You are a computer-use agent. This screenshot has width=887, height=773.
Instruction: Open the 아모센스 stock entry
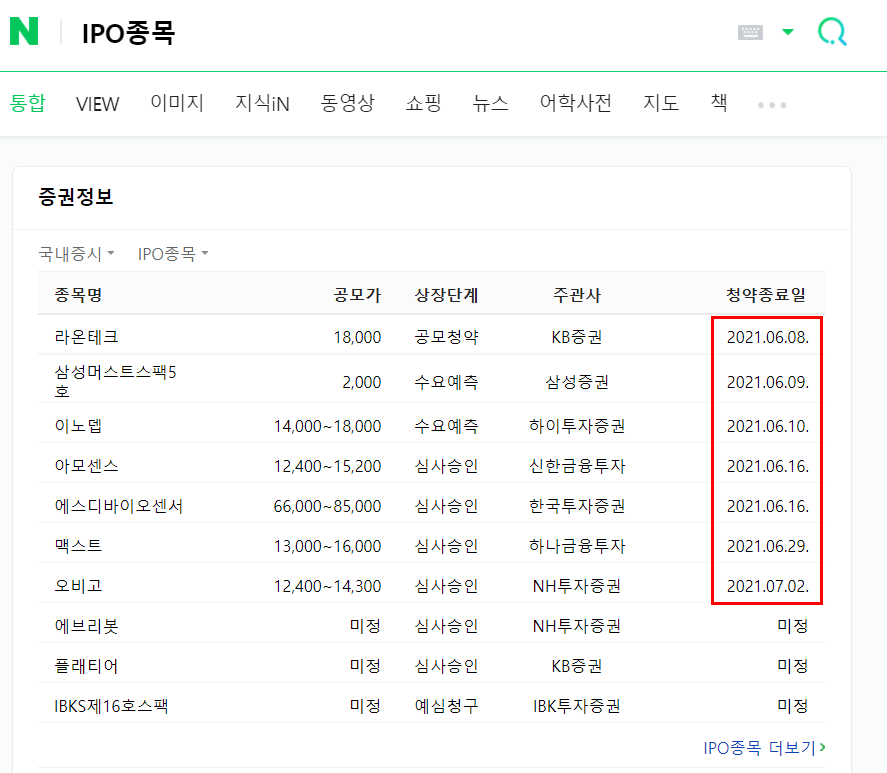[86, 466]
